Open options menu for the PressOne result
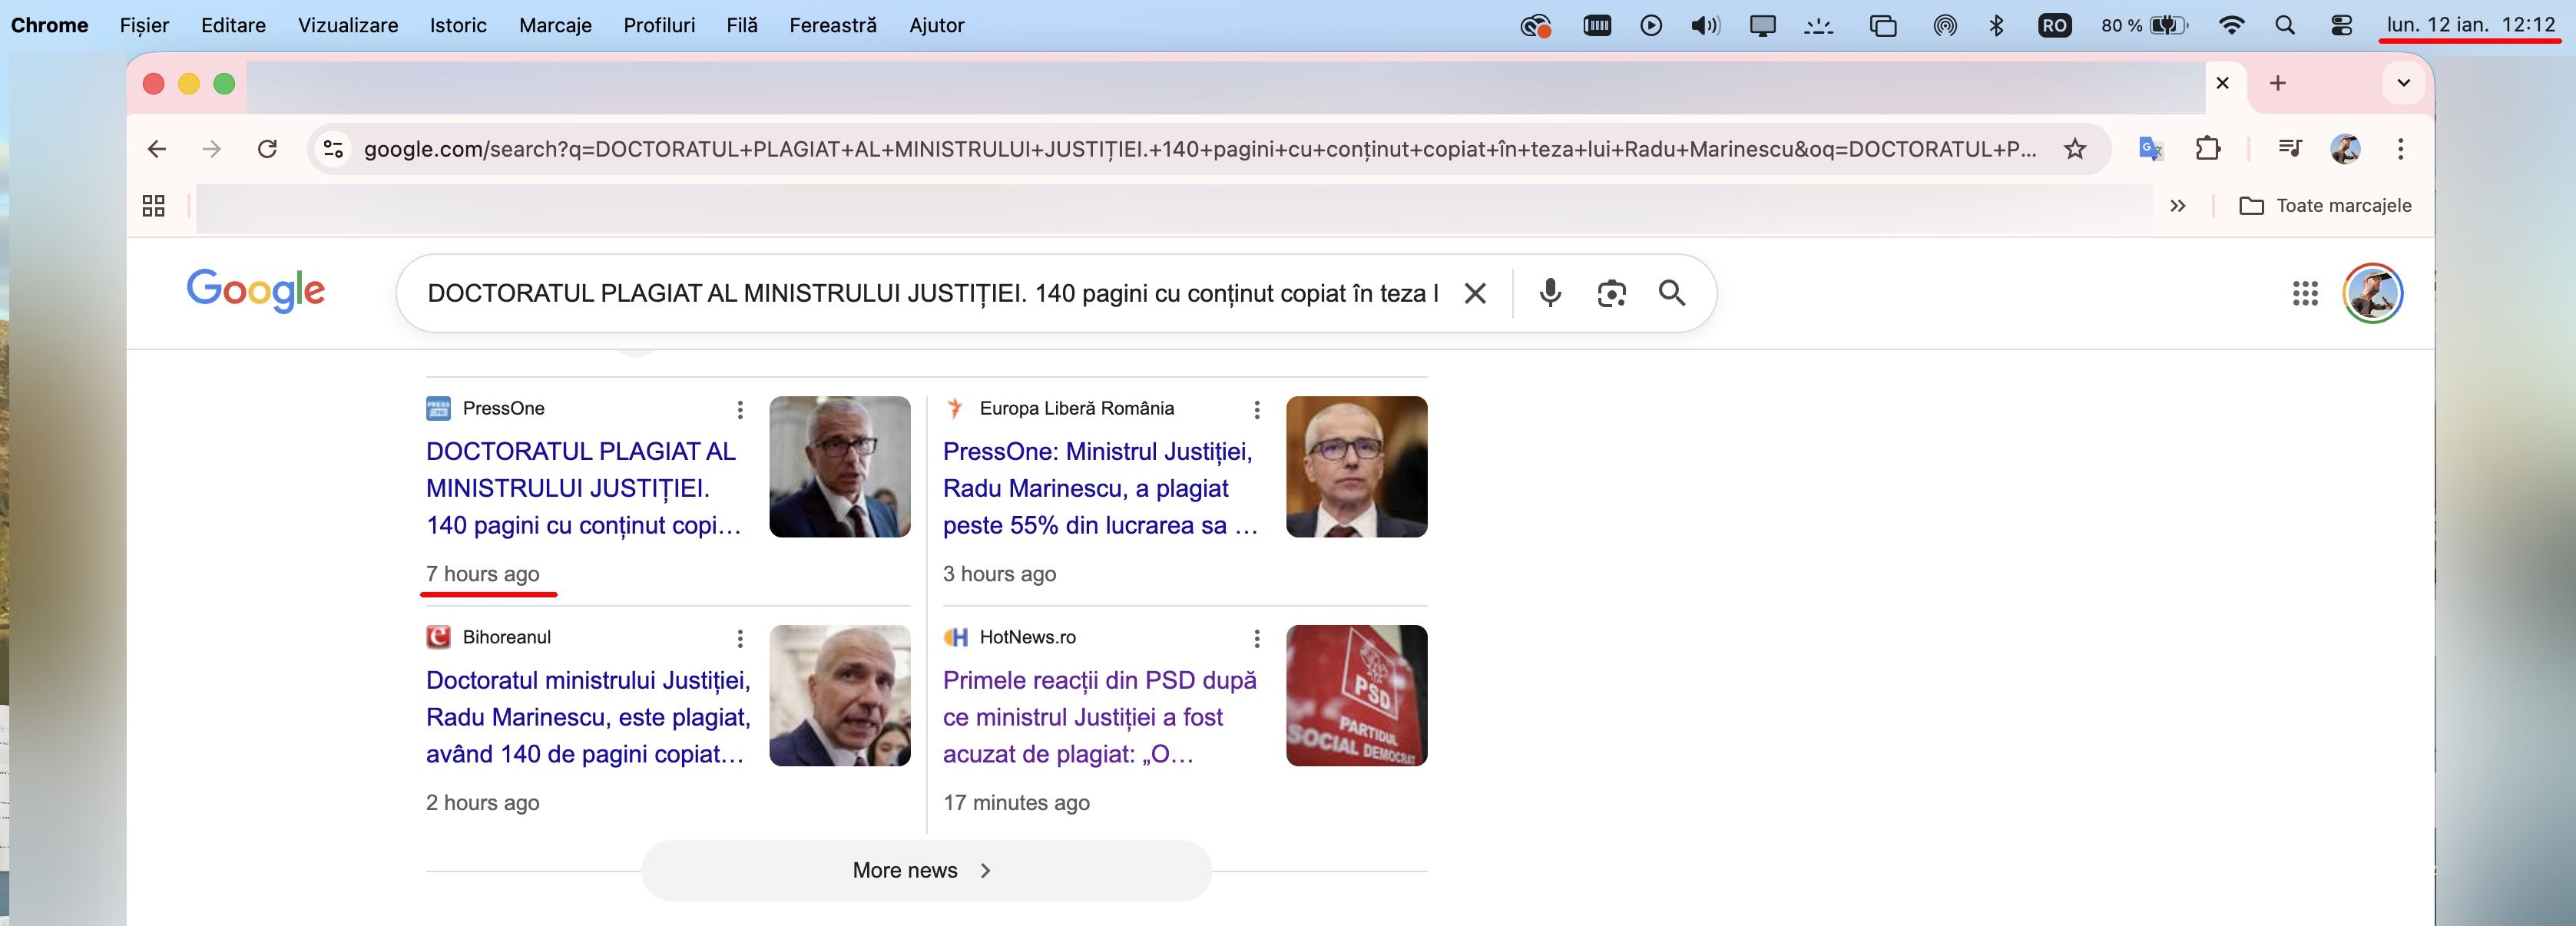The image size is (2576, 926). coord(740,409)
